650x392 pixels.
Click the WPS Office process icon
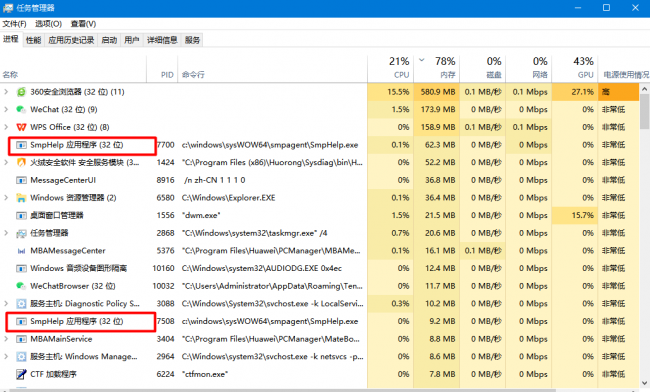click(21, 127)
